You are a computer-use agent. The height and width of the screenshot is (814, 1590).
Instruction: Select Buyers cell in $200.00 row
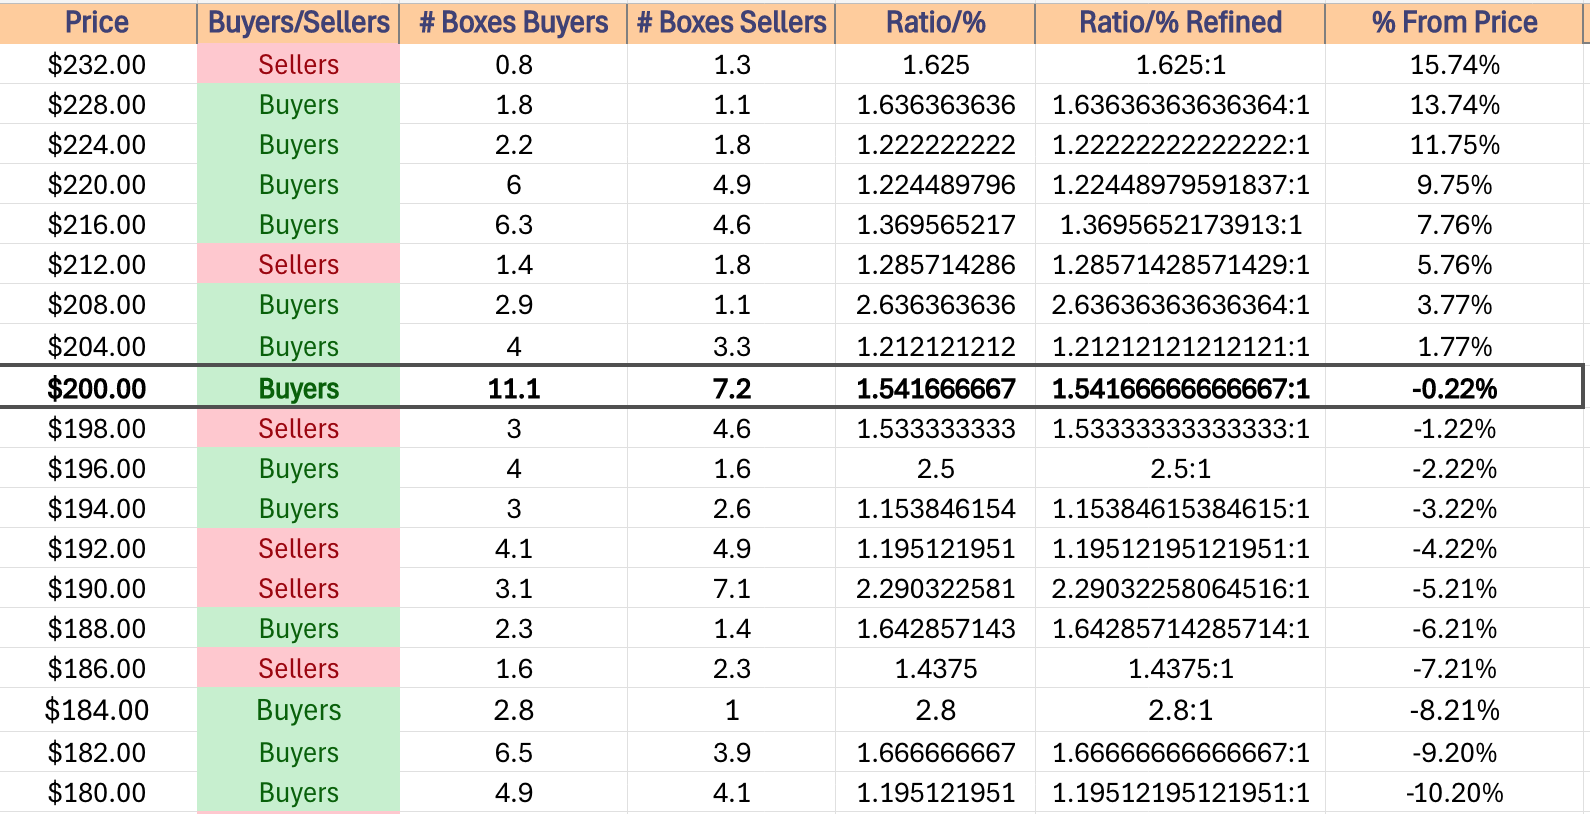(x=298, y=388)
